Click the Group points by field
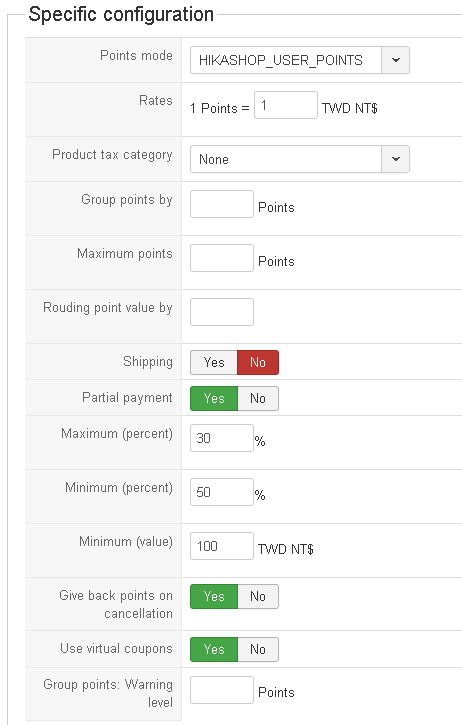Screen dimensions: 462x725 [222, 204]
